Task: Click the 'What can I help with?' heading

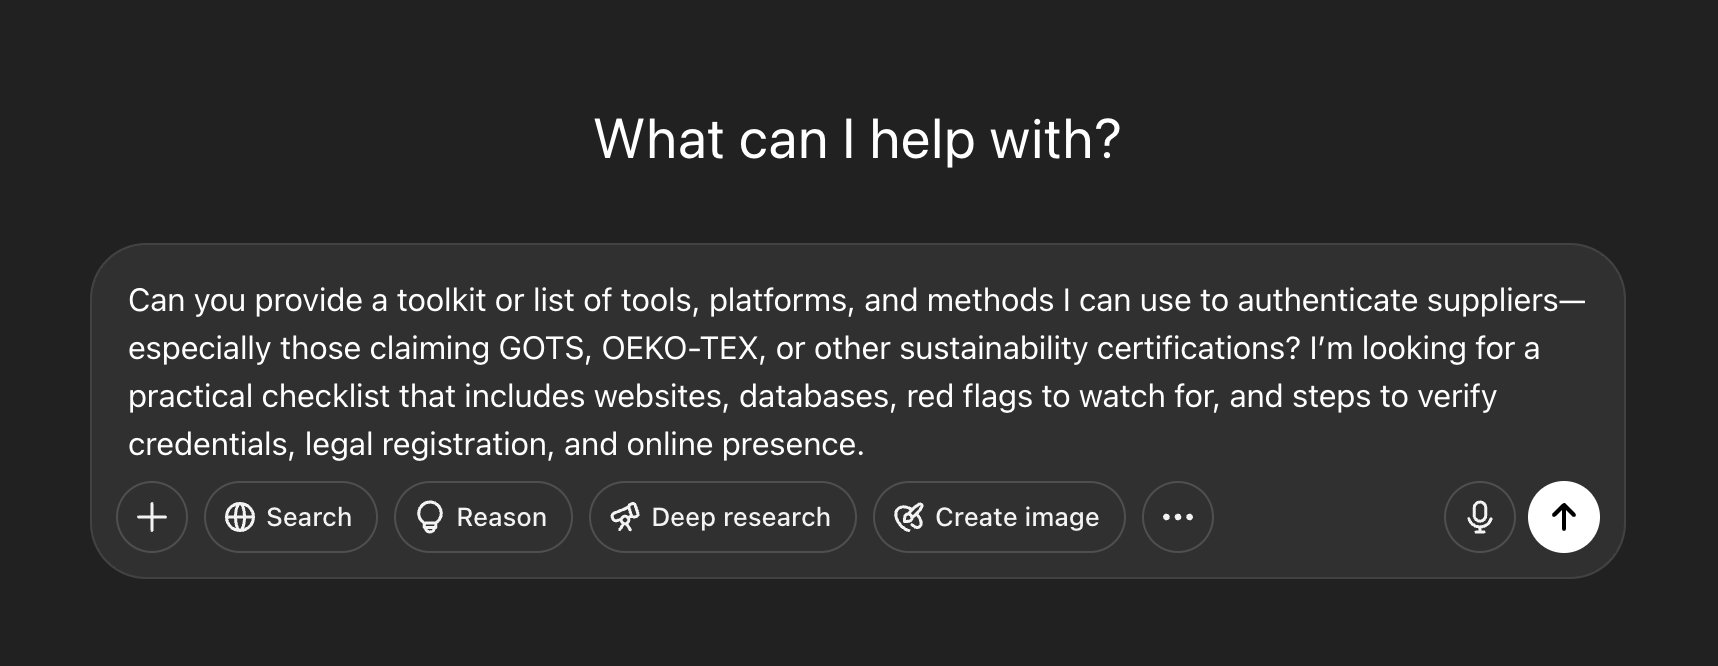Action: (858, 139)
